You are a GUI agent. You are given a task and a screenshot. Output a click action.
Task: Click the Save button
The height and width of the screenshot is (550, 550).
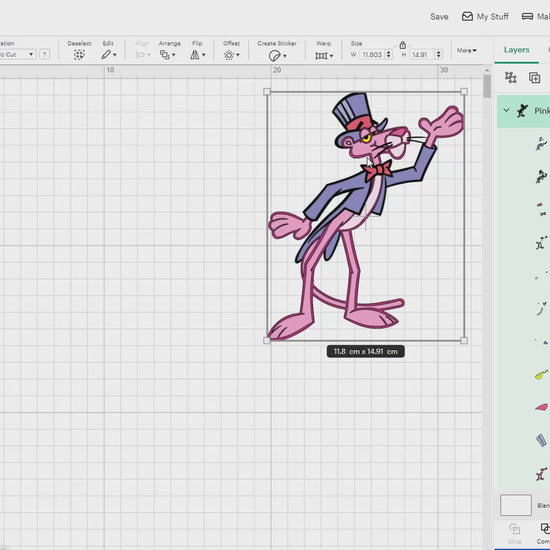pos(439,16)
